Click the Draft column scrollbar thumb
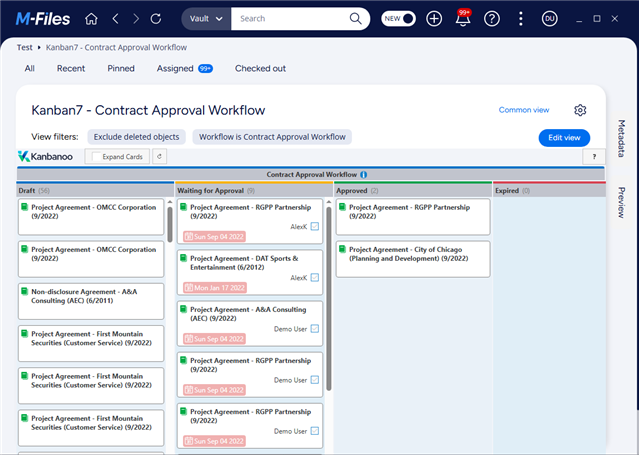Image resolution: width=639 pixels, height=455 pixels. [x=170, y=224]
